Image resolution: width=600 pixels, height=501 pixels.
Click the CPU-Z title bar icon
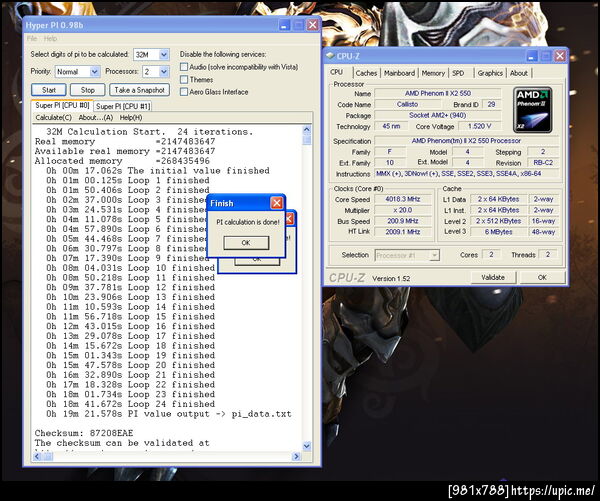330,56
